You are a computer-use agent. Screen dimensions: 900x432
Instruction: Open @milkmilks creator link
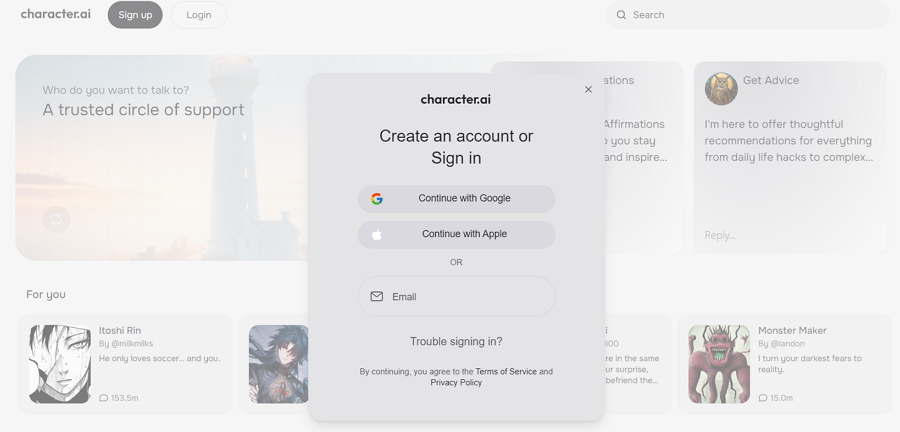[126, 344]
